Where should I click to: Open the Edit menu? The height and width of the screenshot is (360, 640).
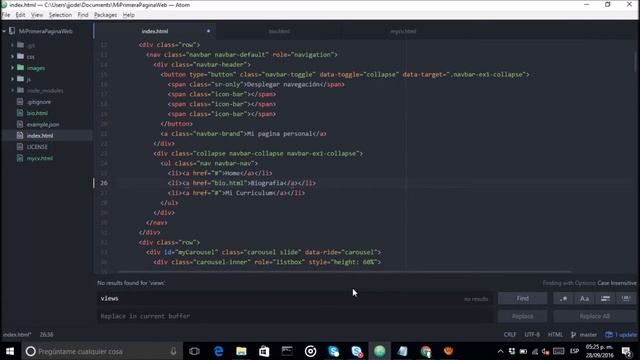[x=20, y=15]
